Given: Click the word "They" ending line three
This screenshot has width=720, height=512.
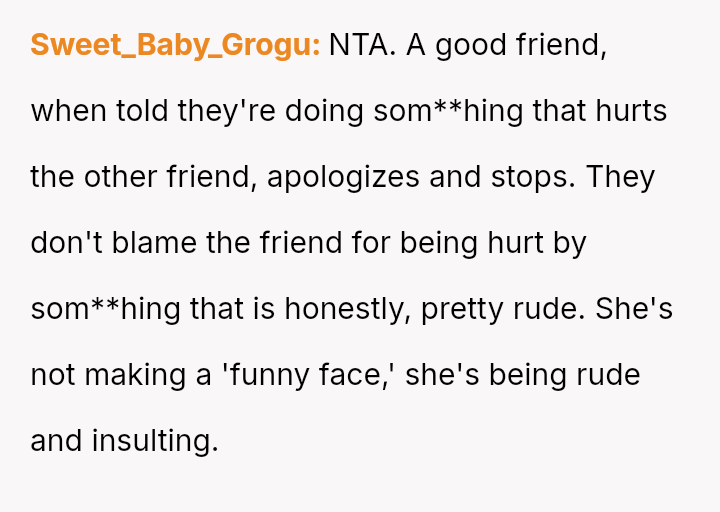Looking at the screenshot, I should click(621, 177).
